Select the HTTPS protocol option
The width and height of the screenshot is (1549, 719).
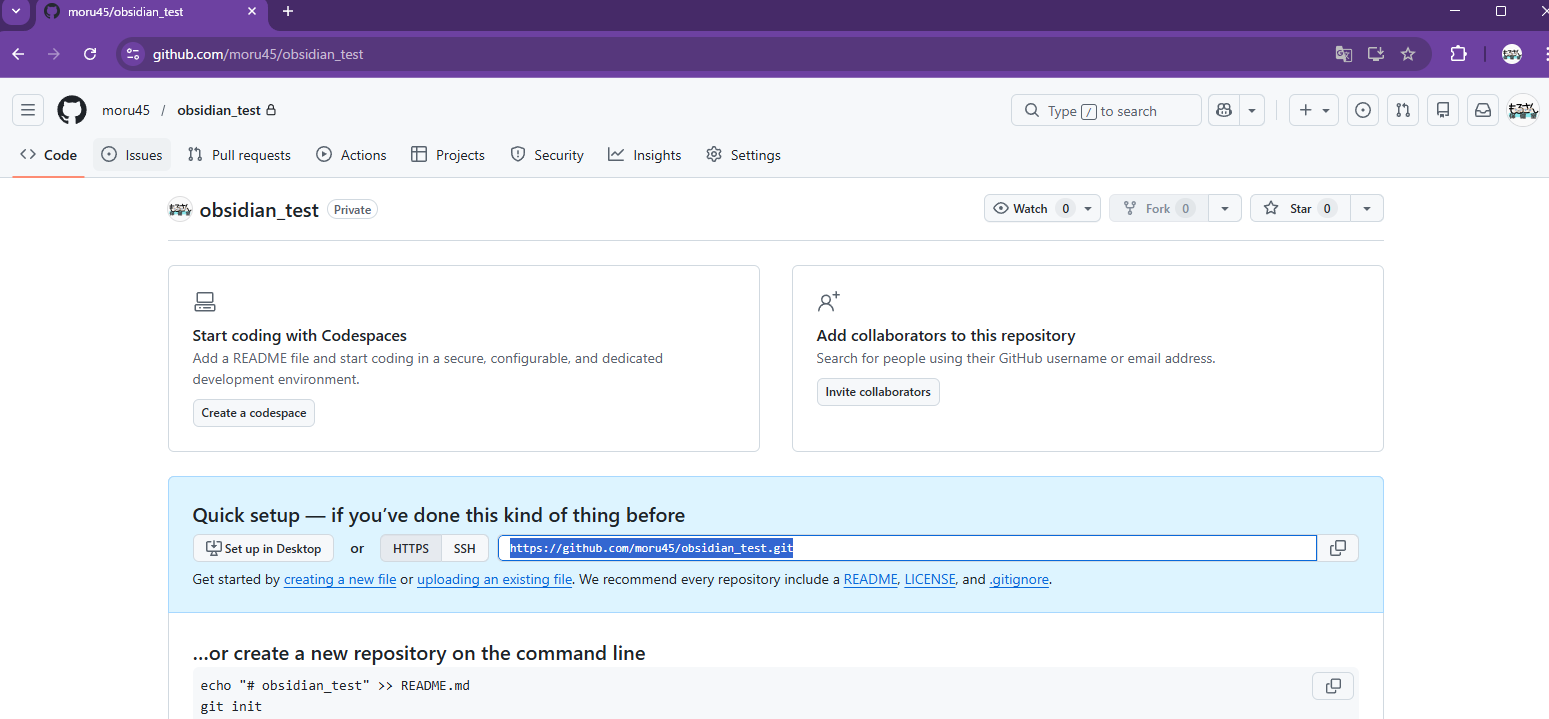(410, 548)
